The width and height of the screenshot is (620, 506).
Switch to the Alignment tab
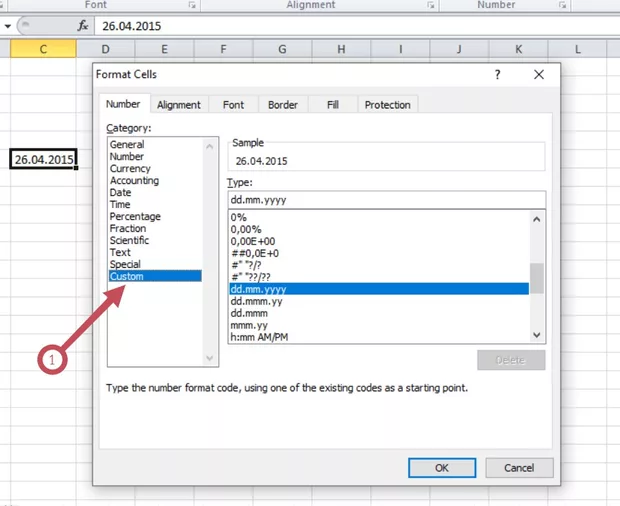[x=179, y=105]
